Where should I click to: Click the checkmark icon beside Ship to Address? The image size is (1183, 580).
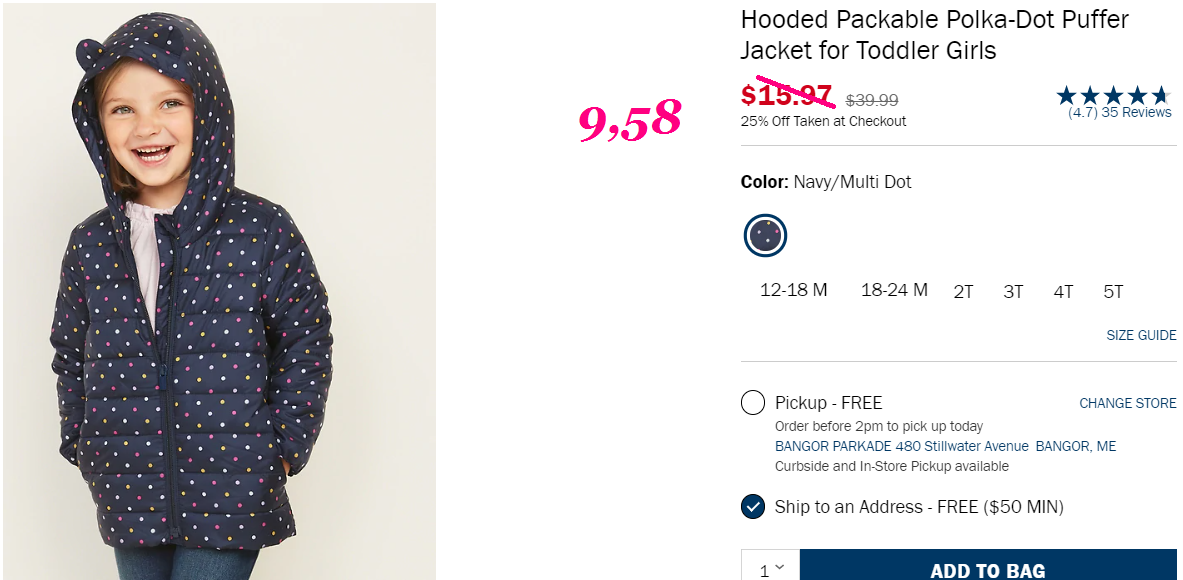tap(753, 507)
